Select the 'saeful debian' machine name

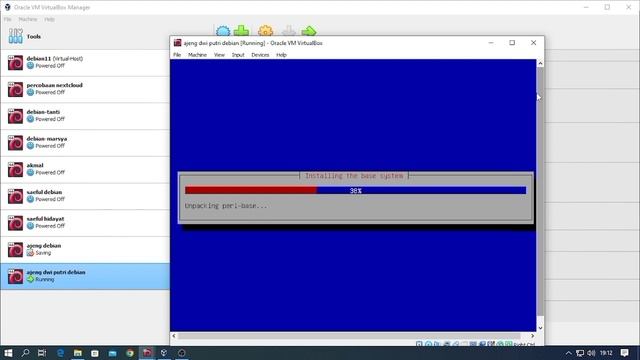click(x=44, y=192)
